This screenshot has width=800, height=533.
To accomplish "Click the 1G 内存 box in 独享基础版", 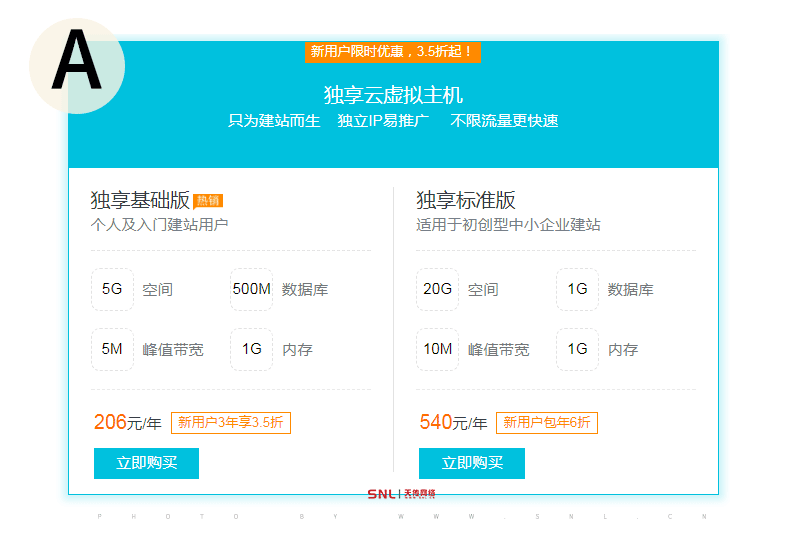I will coord(251,350).
